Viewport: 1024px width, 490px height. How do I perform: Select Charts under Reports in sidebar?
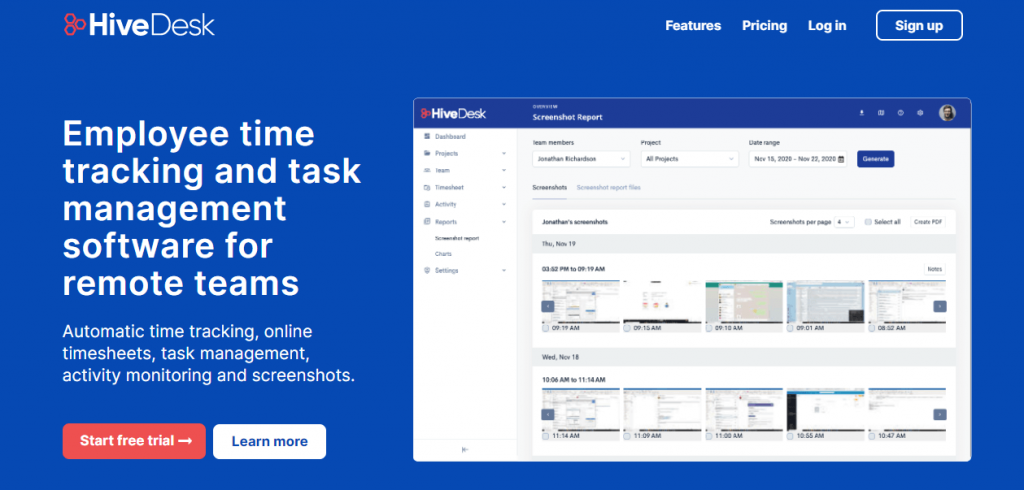tap(443, 253)
